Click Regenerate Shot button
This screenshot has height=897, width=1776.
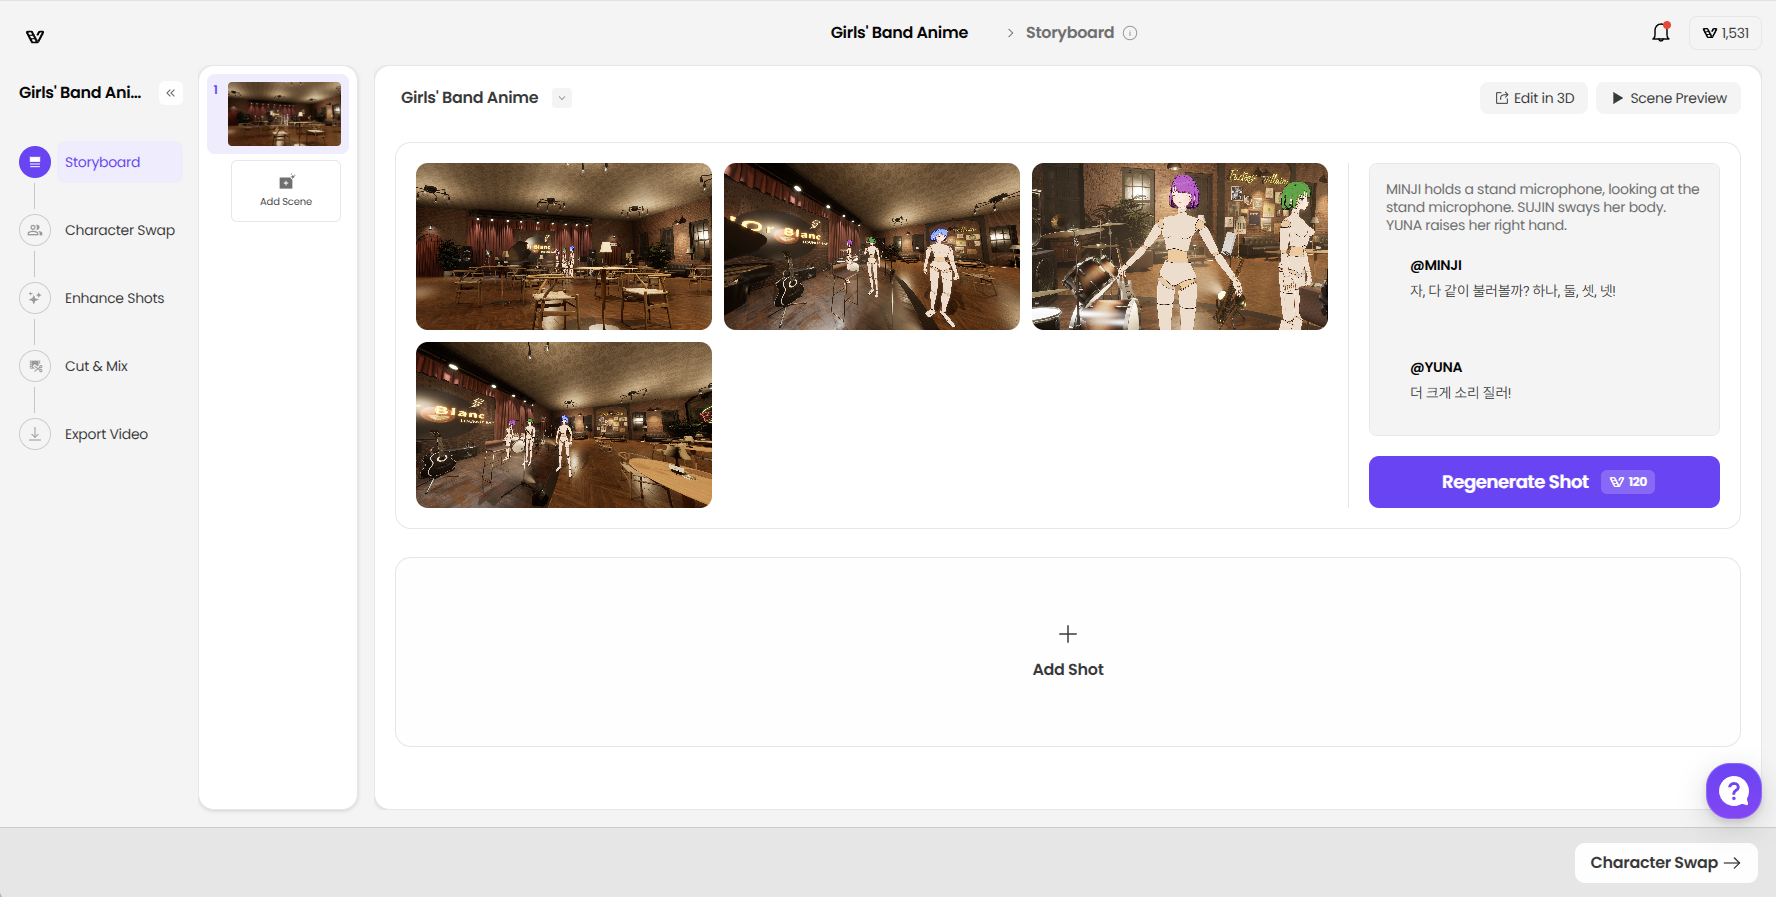point(1544,482)
